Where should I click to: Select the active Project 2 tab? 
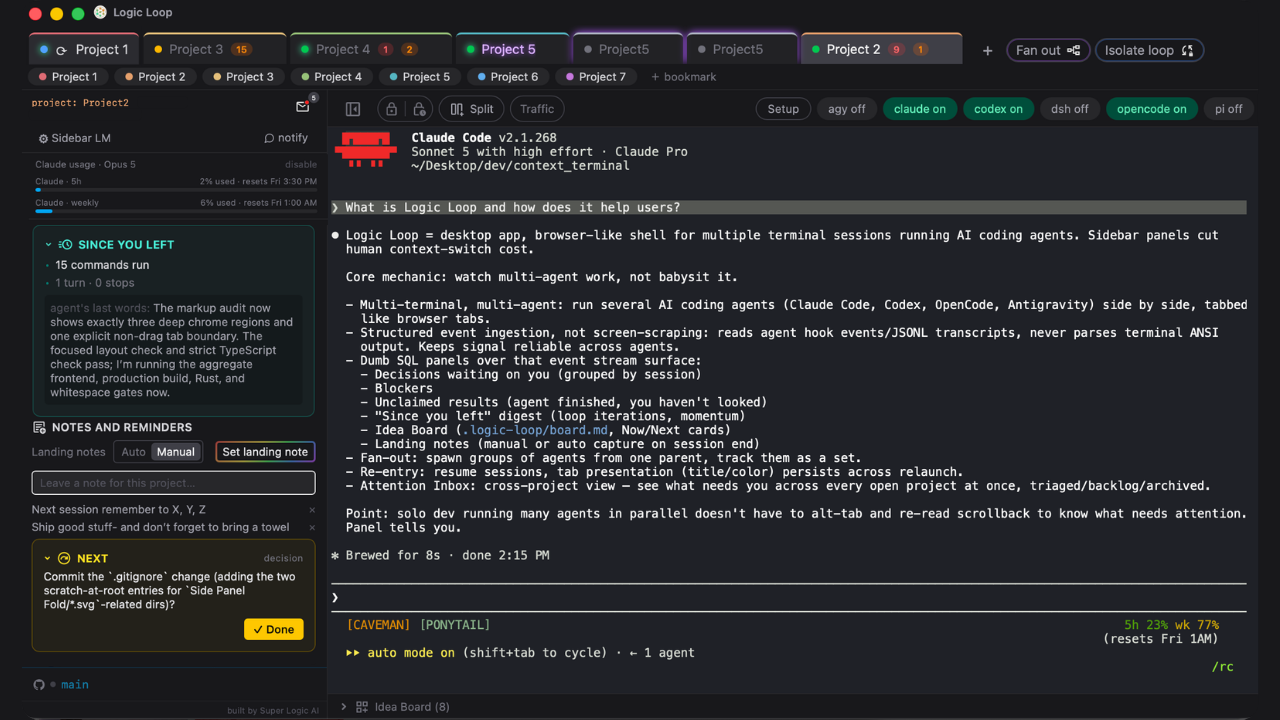click(x=881, y=49)
